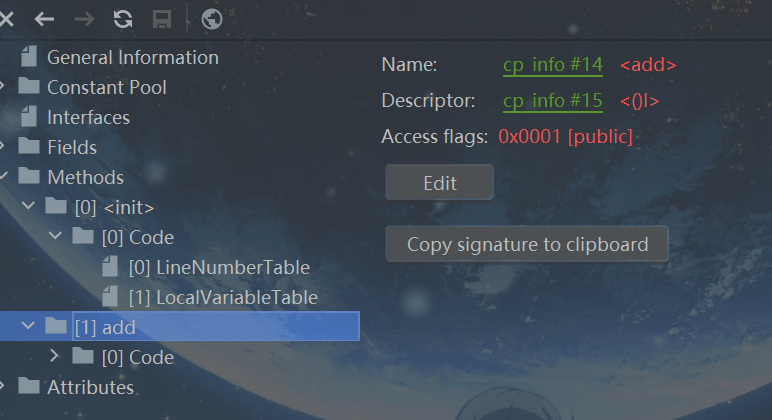This screenshot has width=772, height=420.
Task: Click the close (X) toolbar icon
Action: [x=7, y=18]
